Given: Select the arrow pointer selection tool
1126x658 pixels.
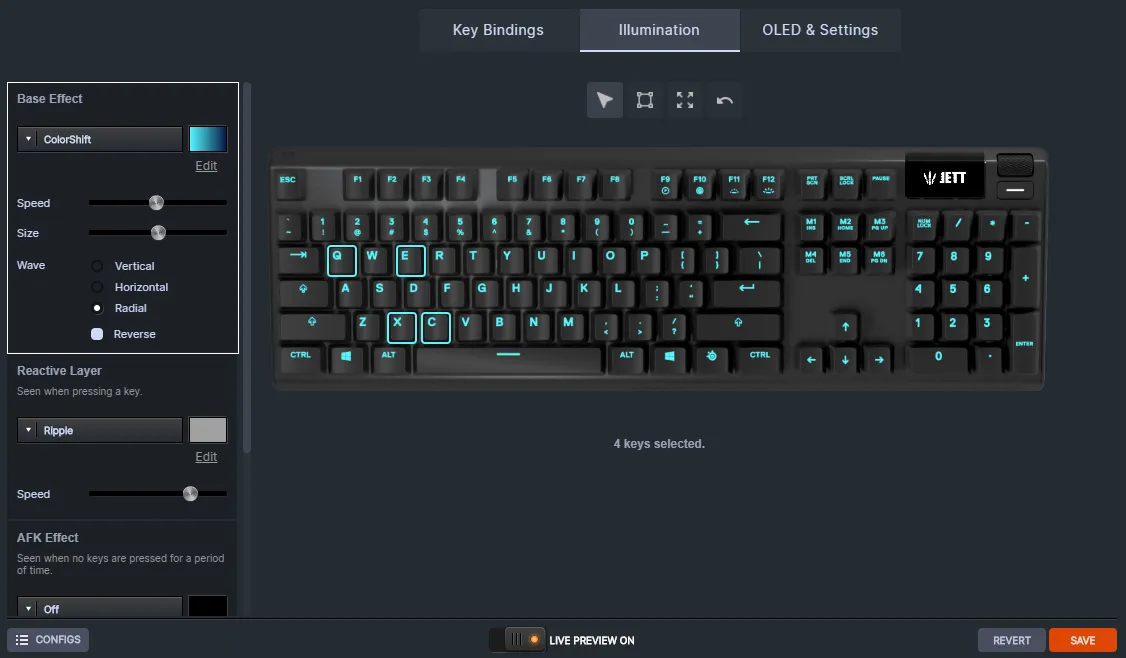Looking at the screenshot, I should (605, 101).
